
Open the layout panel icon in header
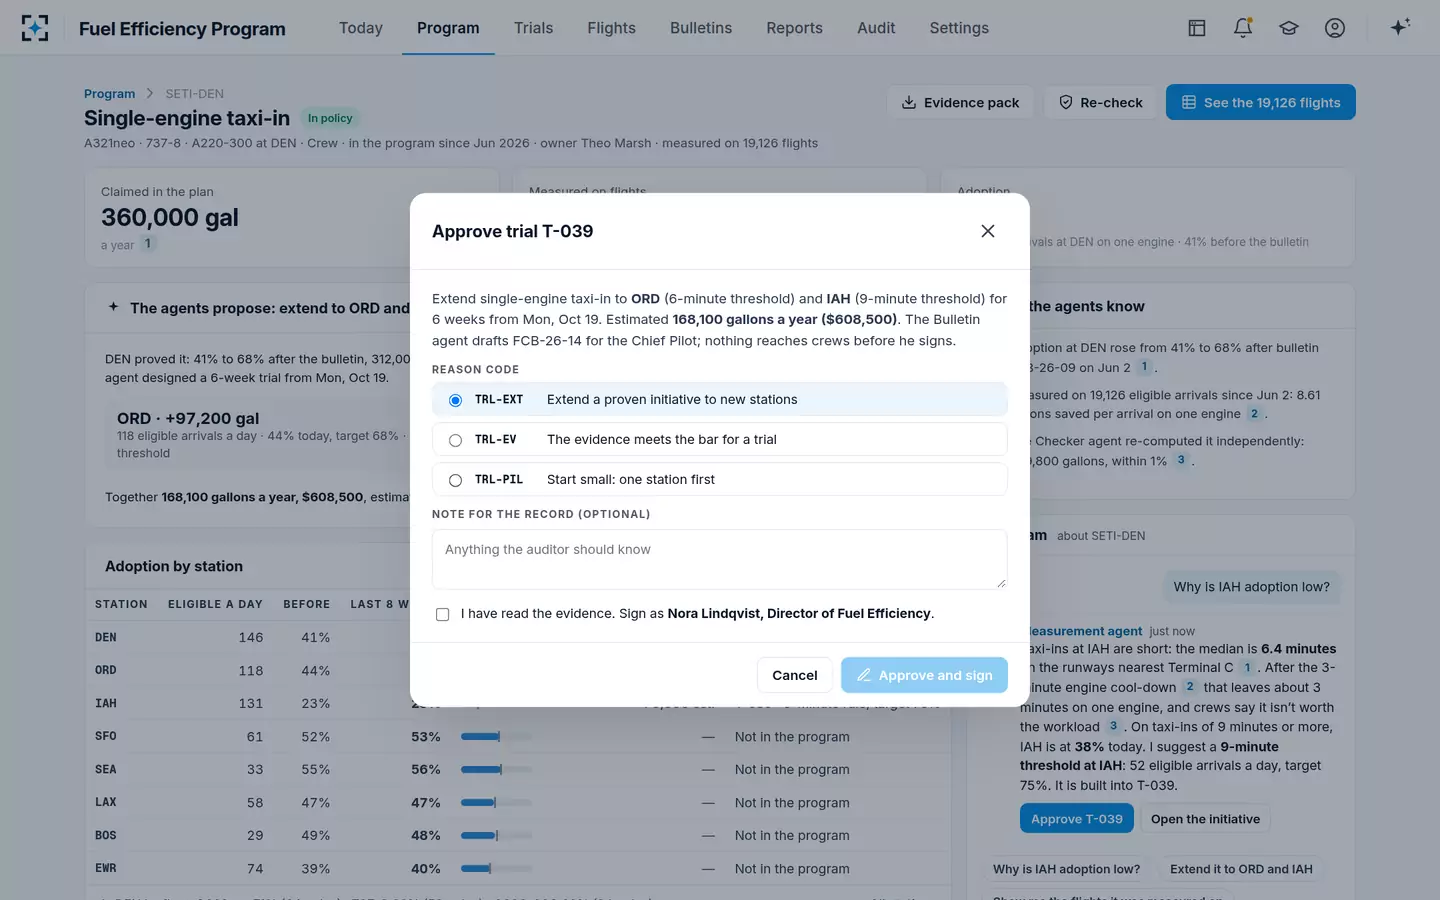1197,28
